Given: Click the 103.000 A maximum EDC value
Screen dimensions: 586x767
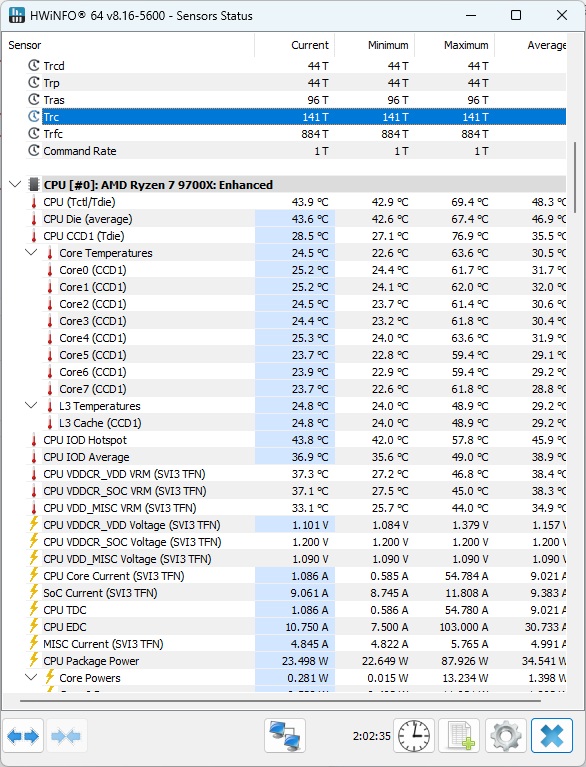Looking at the screenshot, I should click(x=462, y=627).
